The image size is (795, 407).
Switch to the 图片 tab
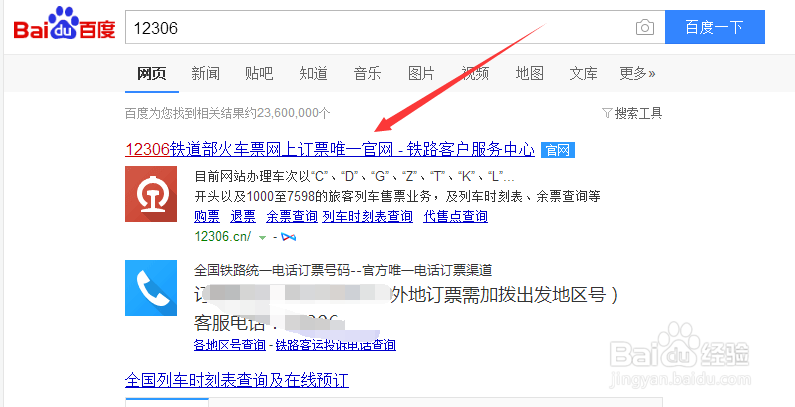(x=421, y=73)
